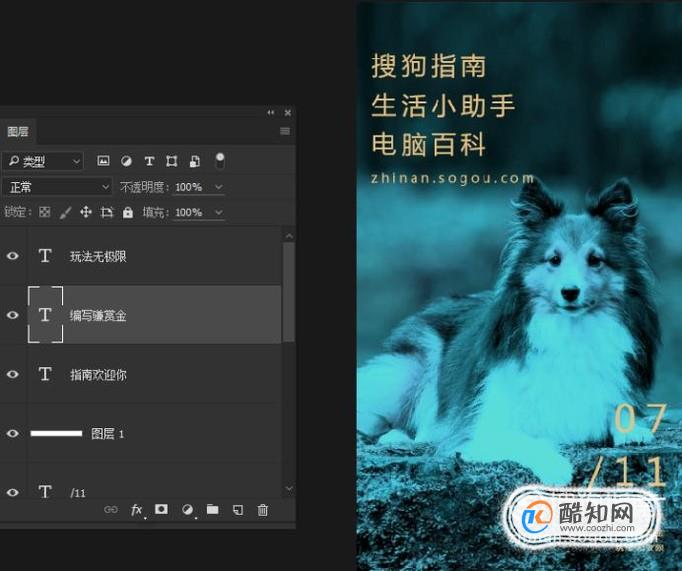Open the Layers panel options menu
Viewport: 682px width, 571px height.
pyautogui.click(x=285, y=131)
